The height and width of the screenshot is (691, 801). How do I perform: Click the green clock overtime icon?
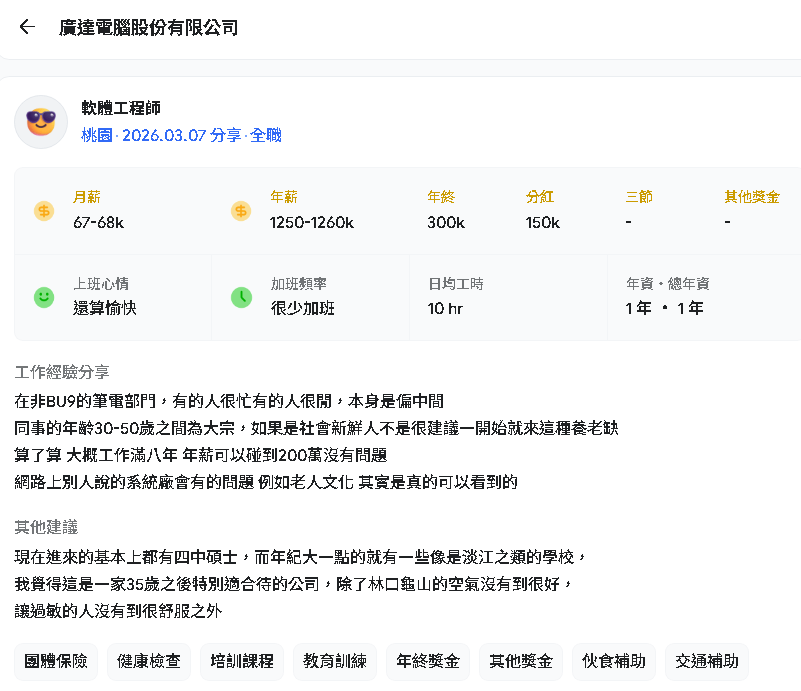click(x=241, y=297)
